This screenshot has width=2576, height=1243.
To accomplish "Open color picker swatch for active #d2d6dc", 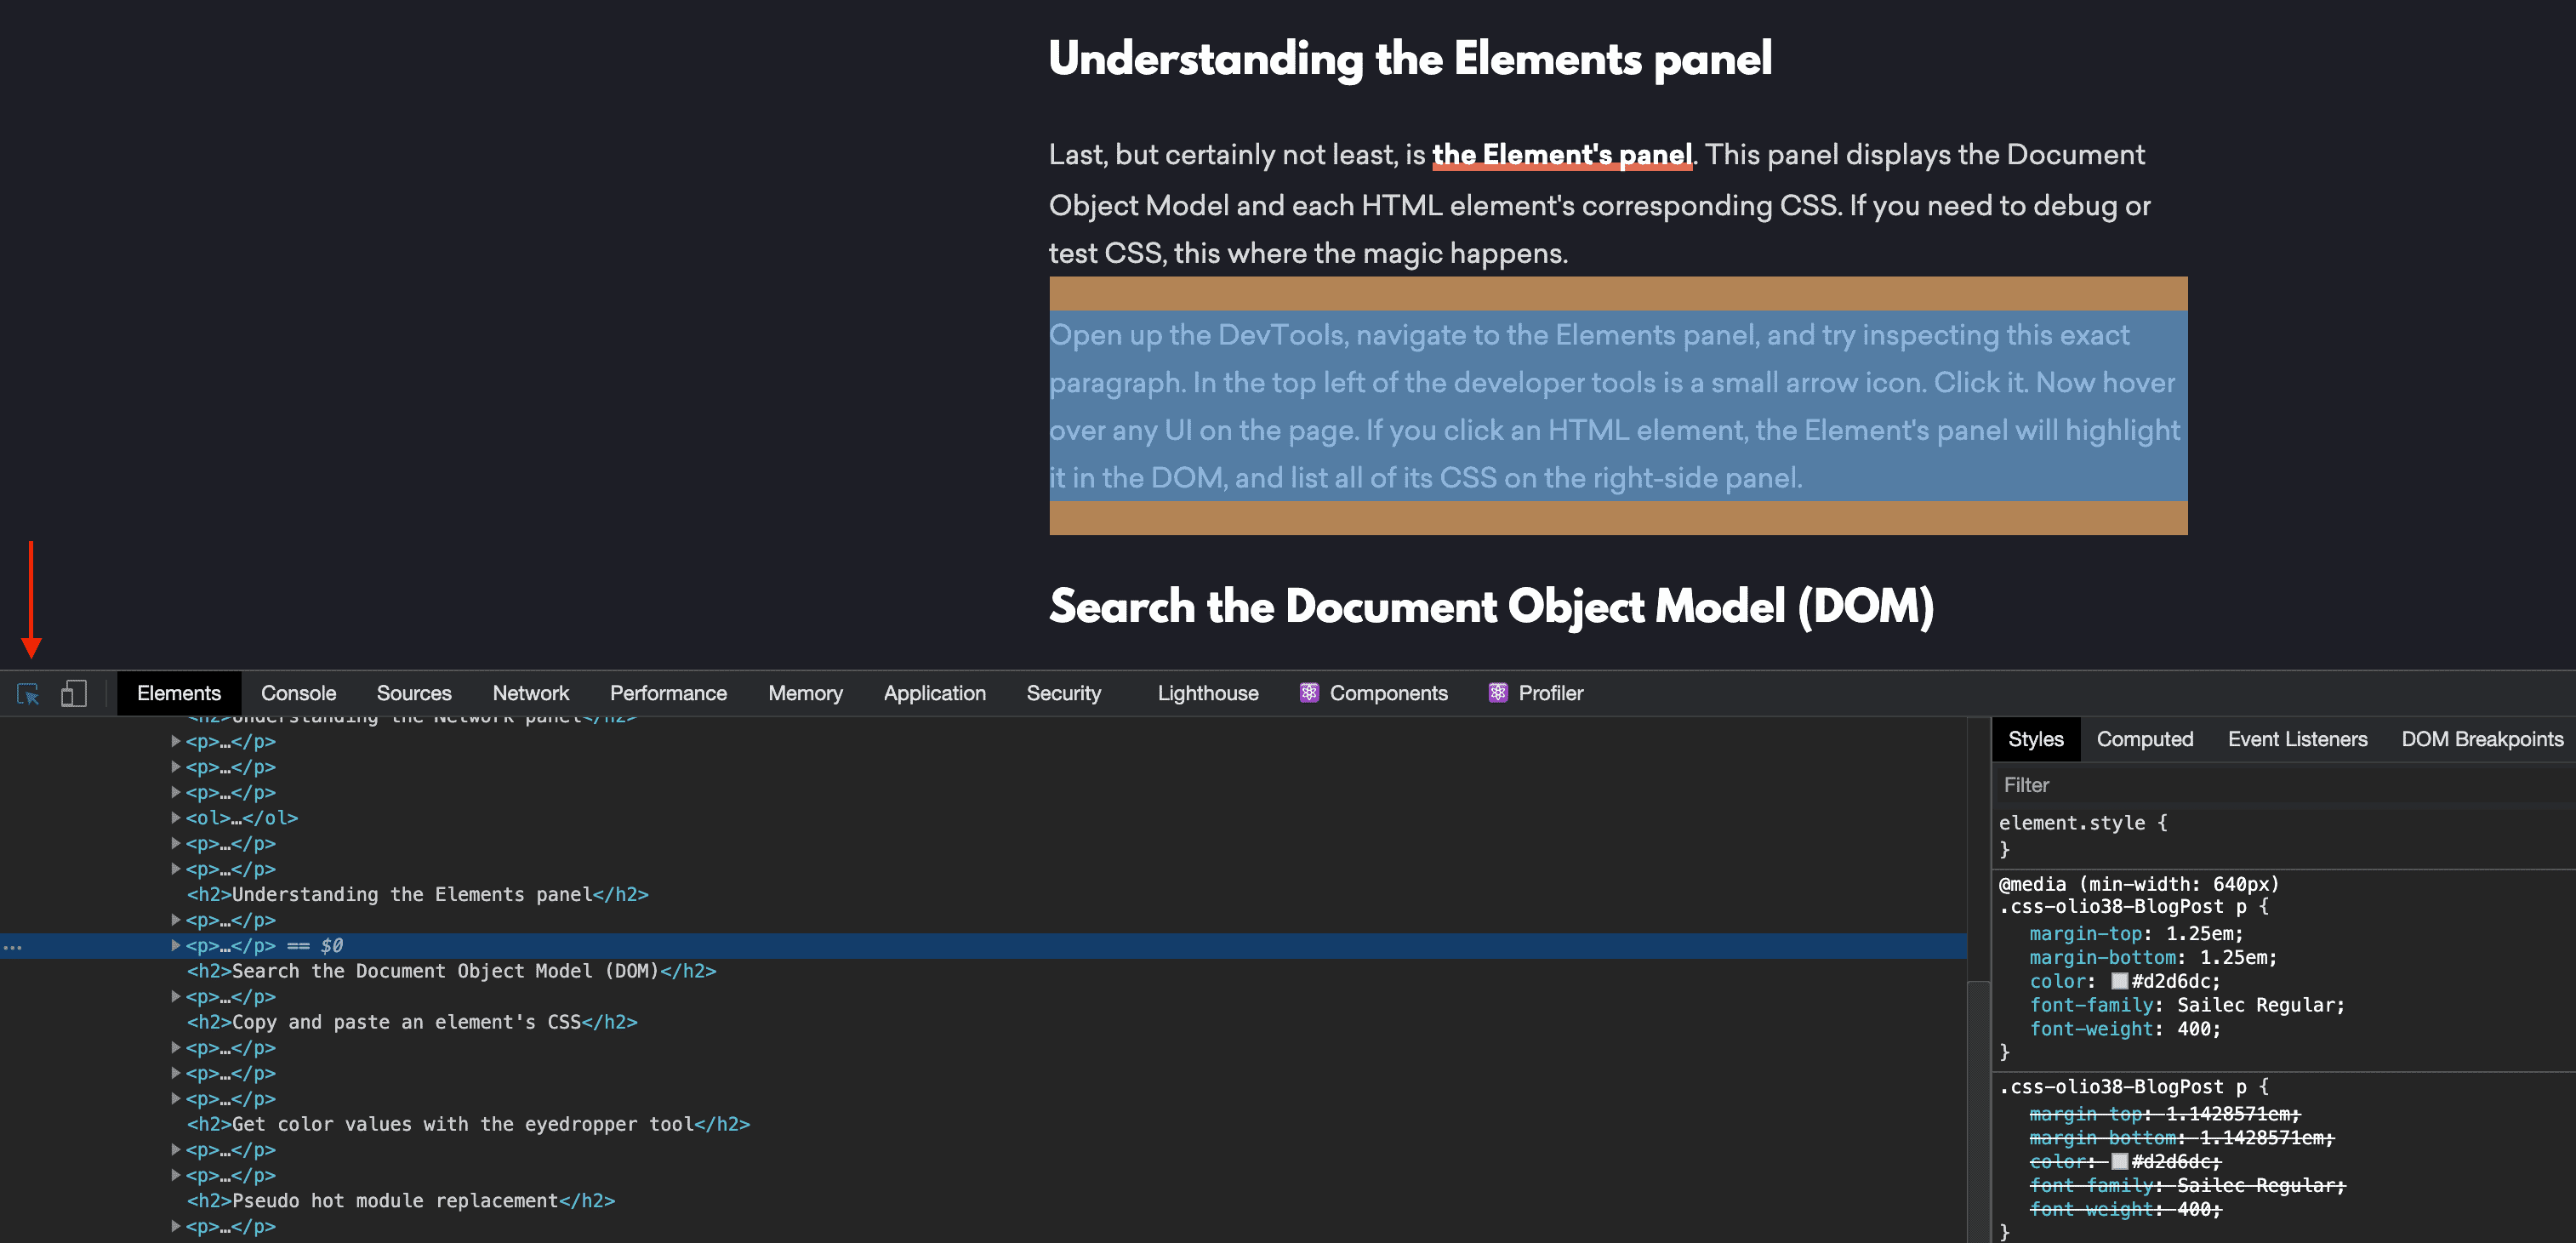I will pyautogui.click(x=2119, y=981).
